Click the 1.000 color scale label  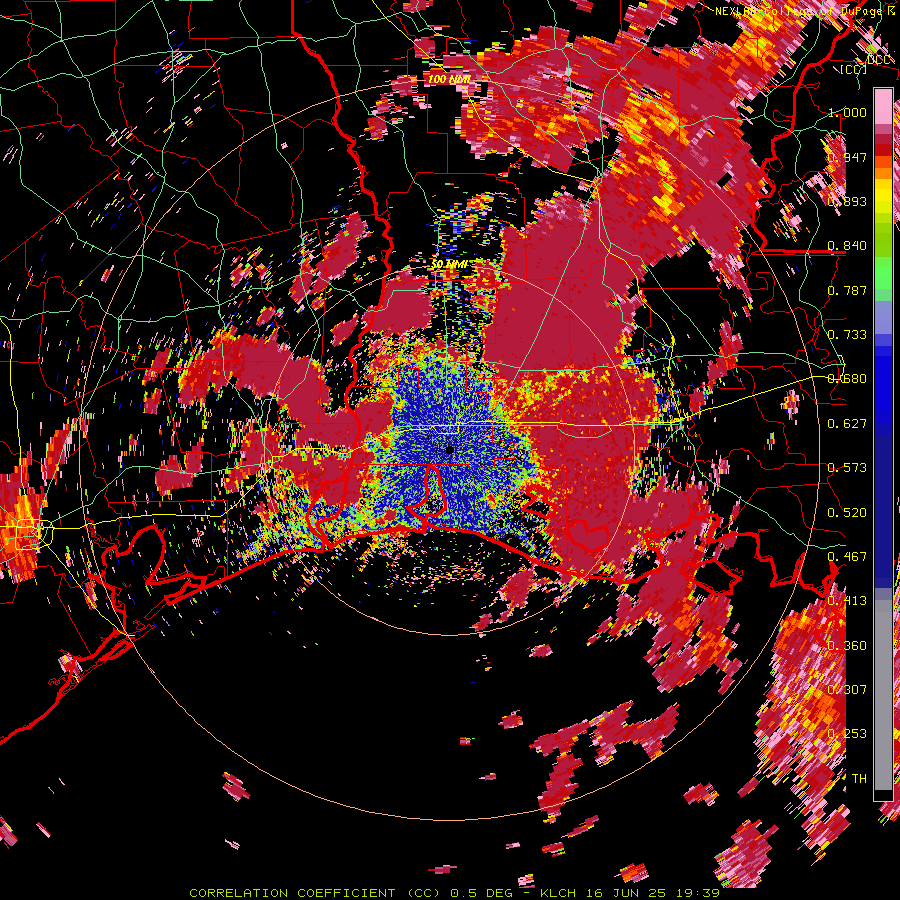[847, 112]
